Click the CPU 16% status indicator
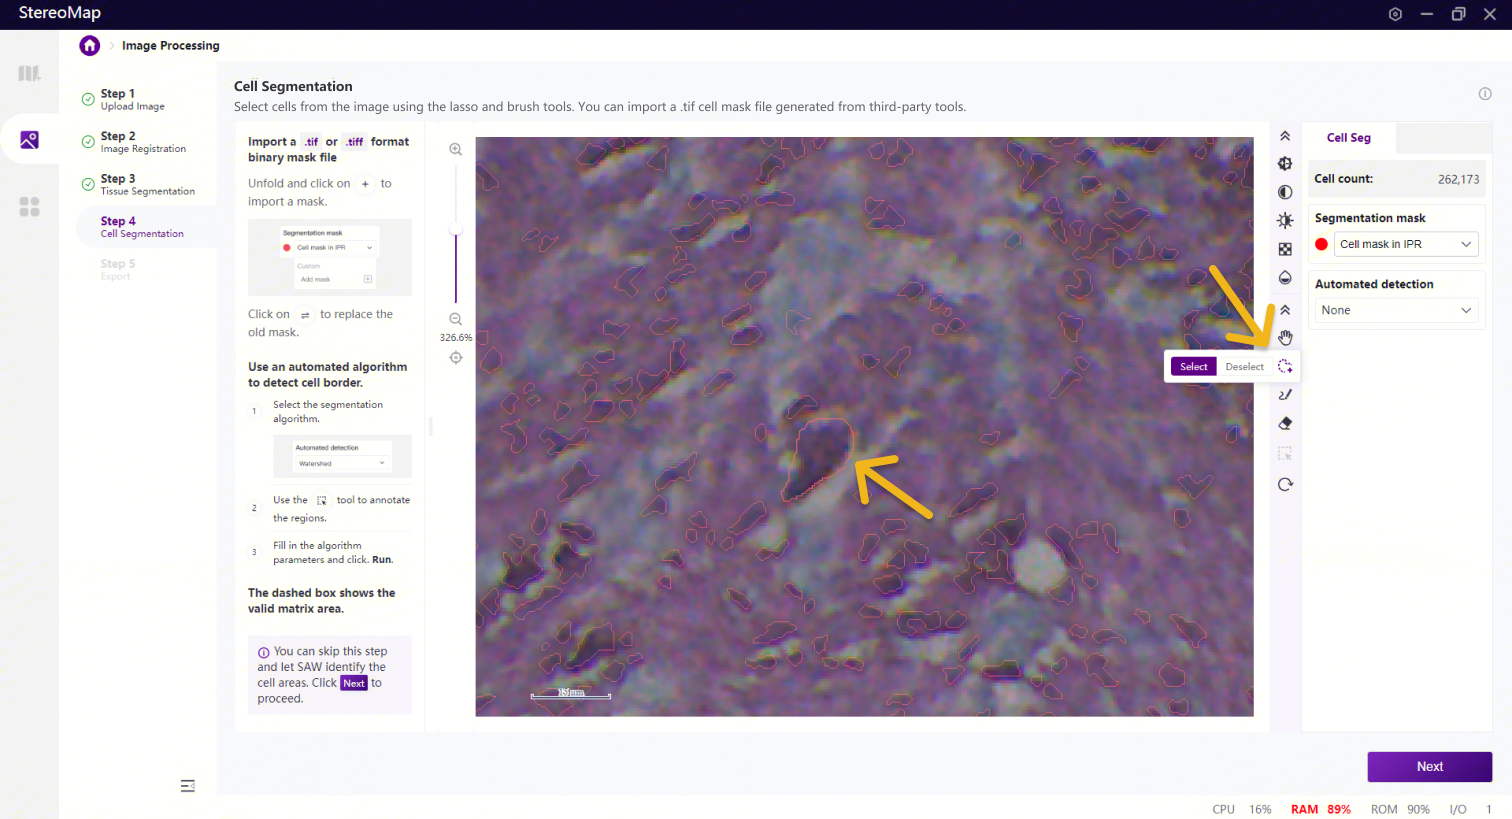Image resolution: width=1512 pixels, height=819 pixels. click(1241, 810)
